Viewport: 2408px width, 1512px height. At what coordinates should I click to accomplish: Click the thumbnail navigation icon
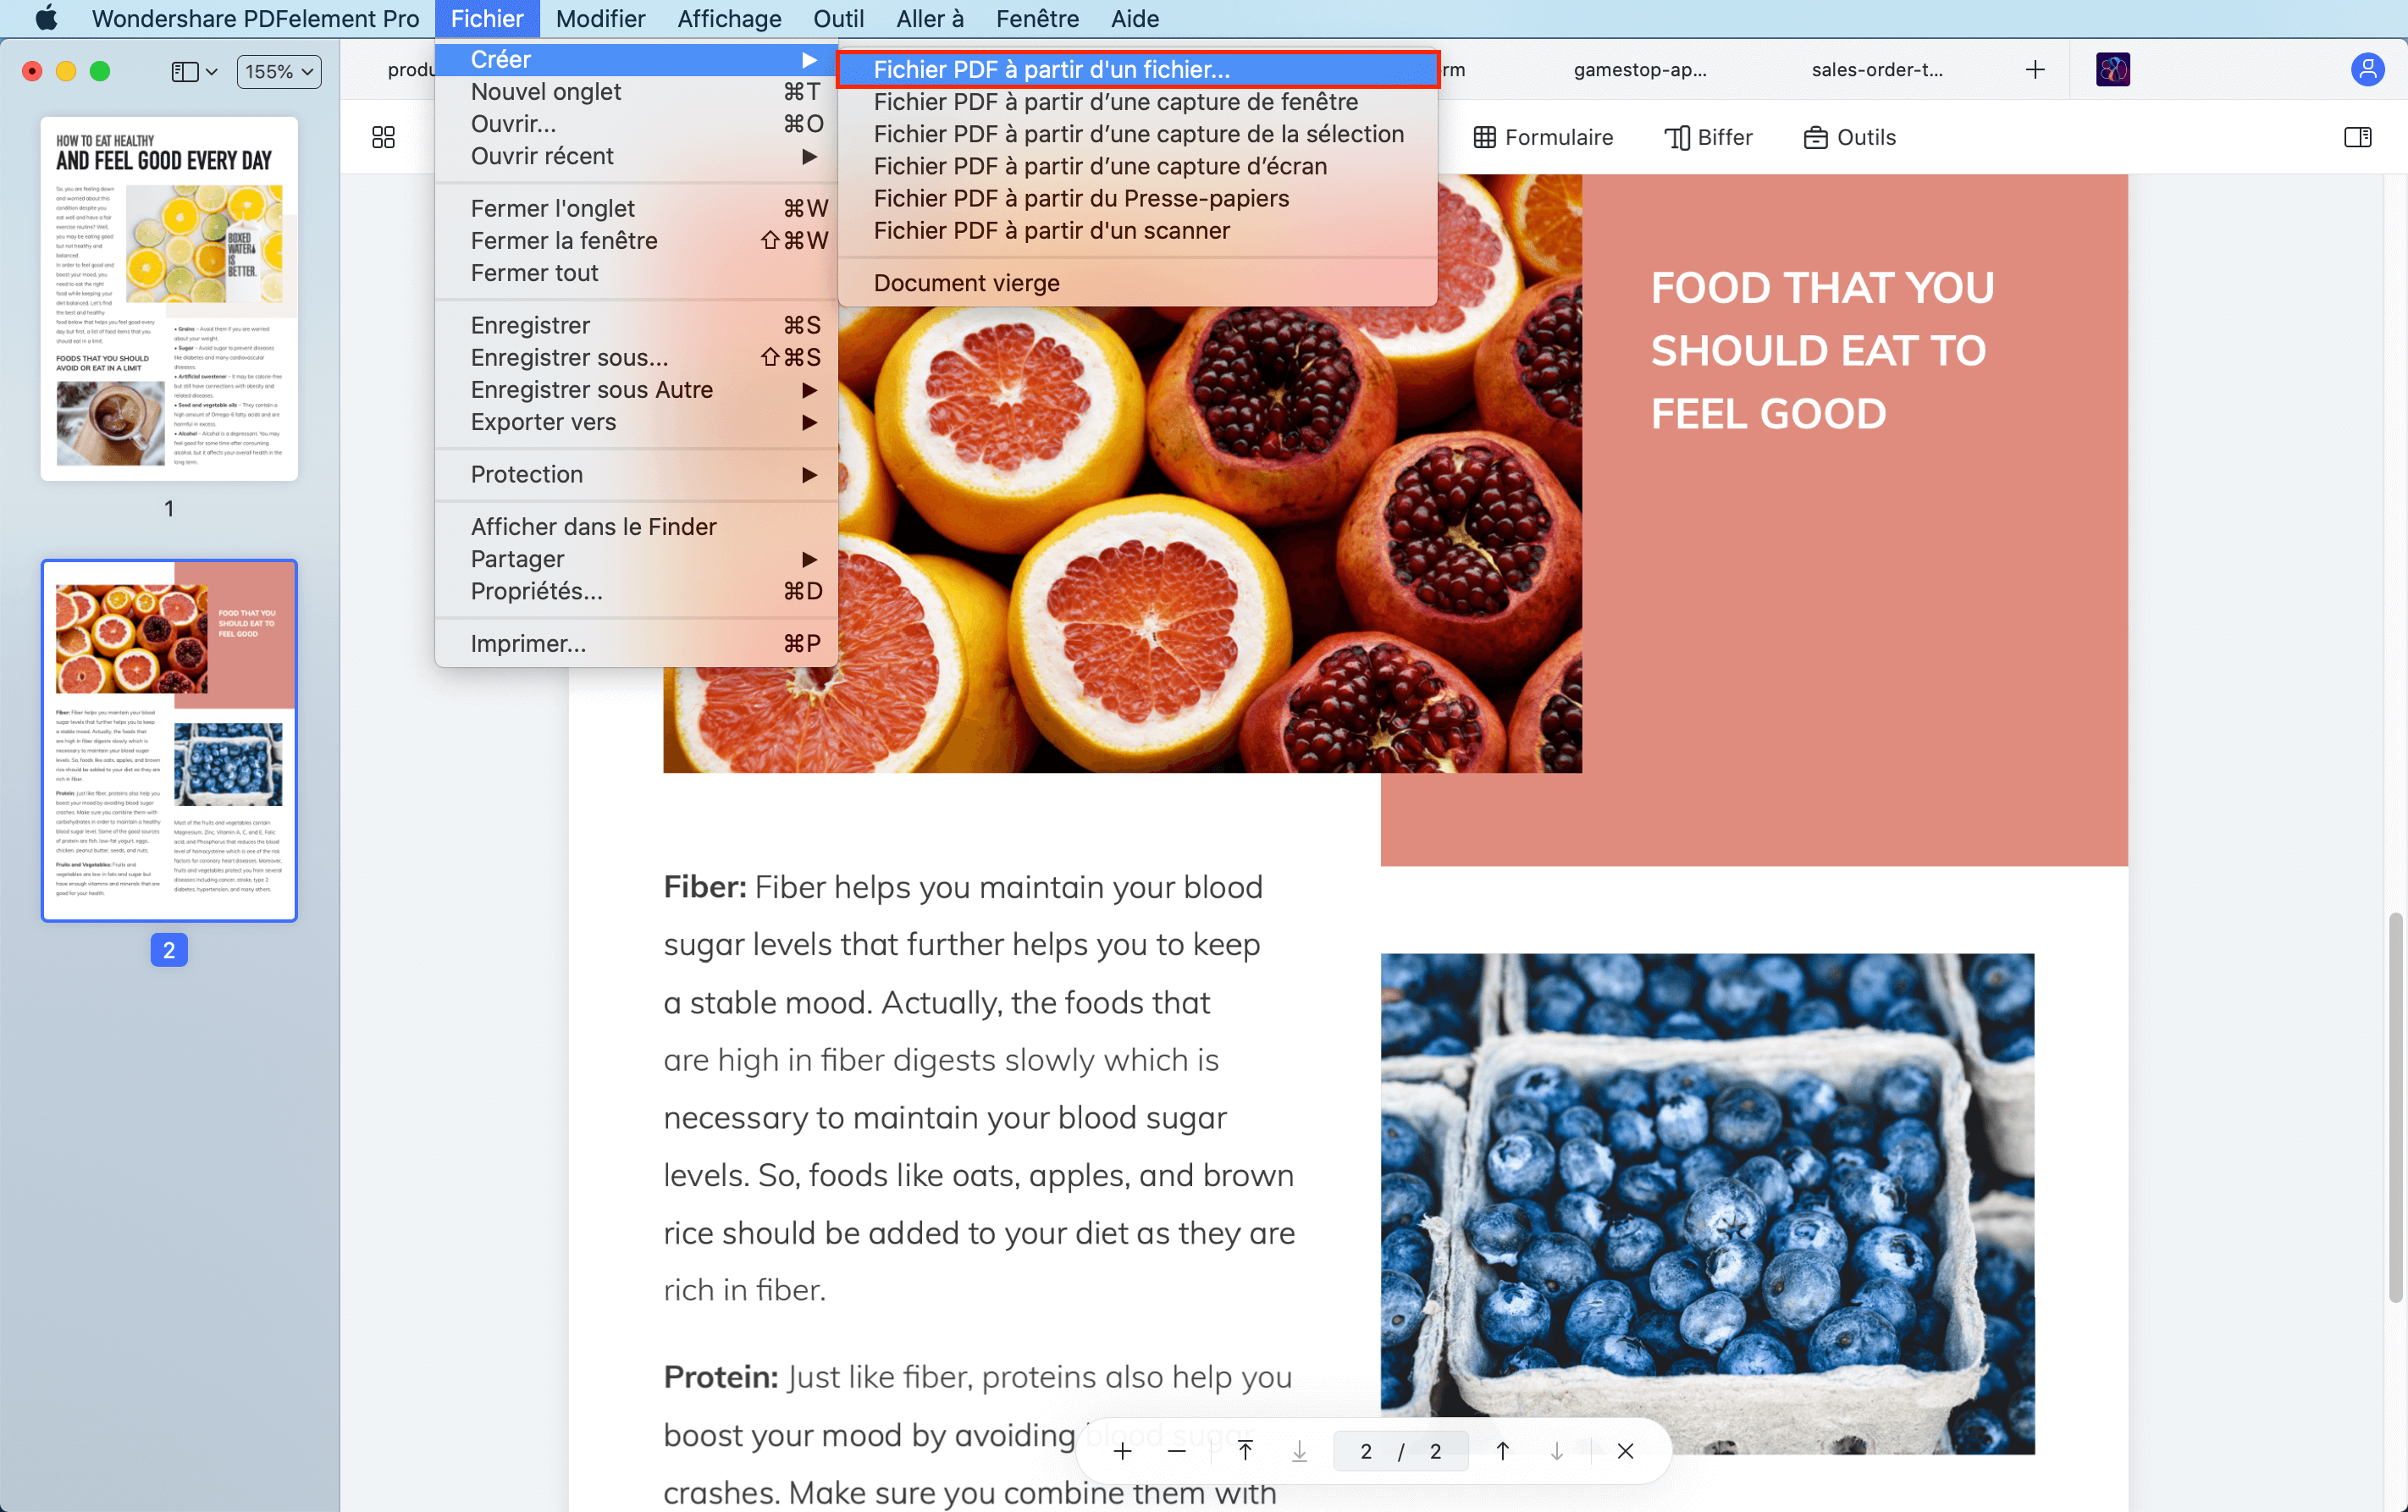[x=384, y=138]
